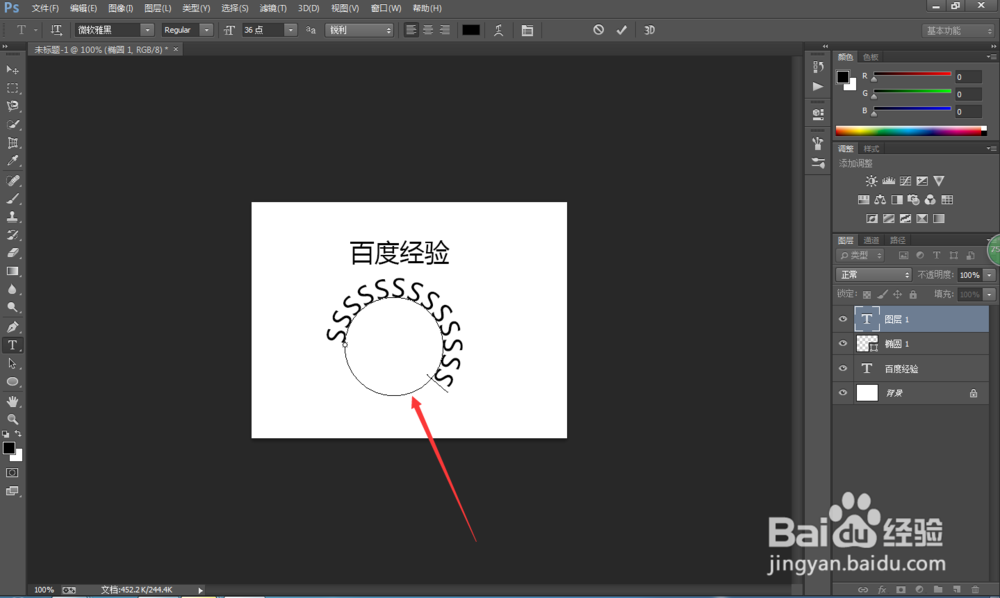Select the Lasso tool
This screenshot has width=1000, height=598.
click(12, 106)
